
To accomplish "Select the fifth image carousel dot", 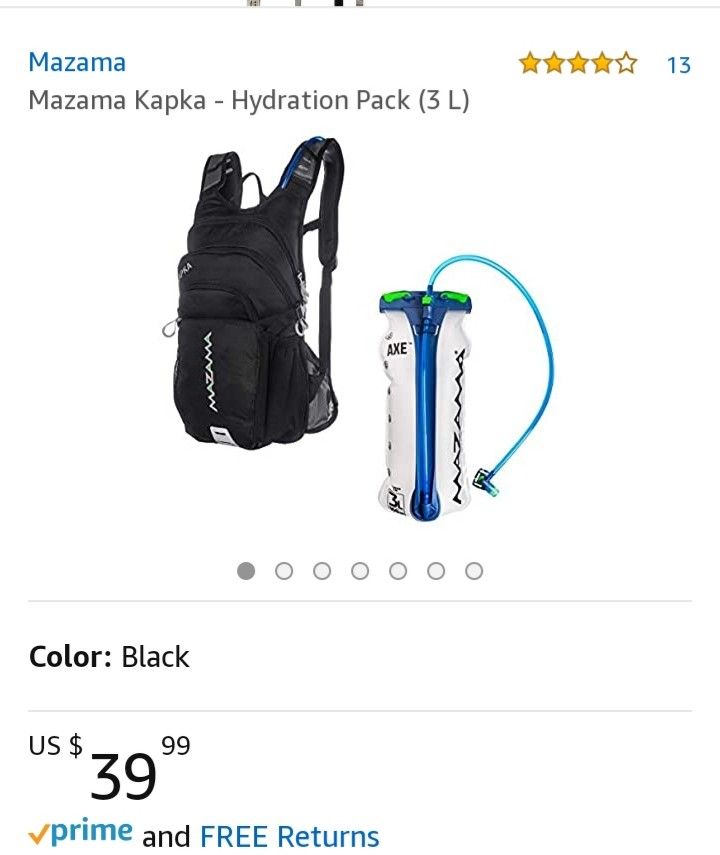I will (398, 571).
